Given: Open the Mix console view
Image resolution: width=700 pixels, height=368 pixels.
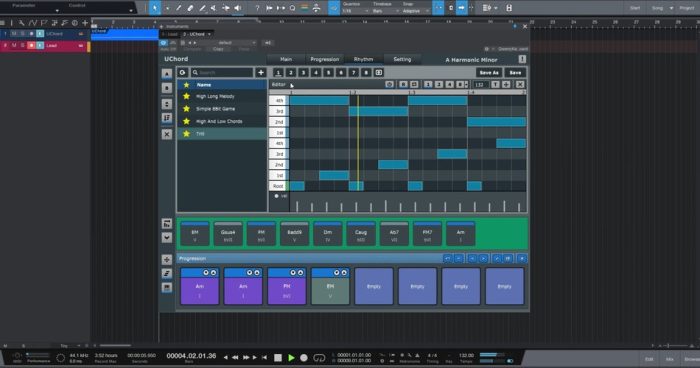Looking at the screenshot, I should coord(670,359).
